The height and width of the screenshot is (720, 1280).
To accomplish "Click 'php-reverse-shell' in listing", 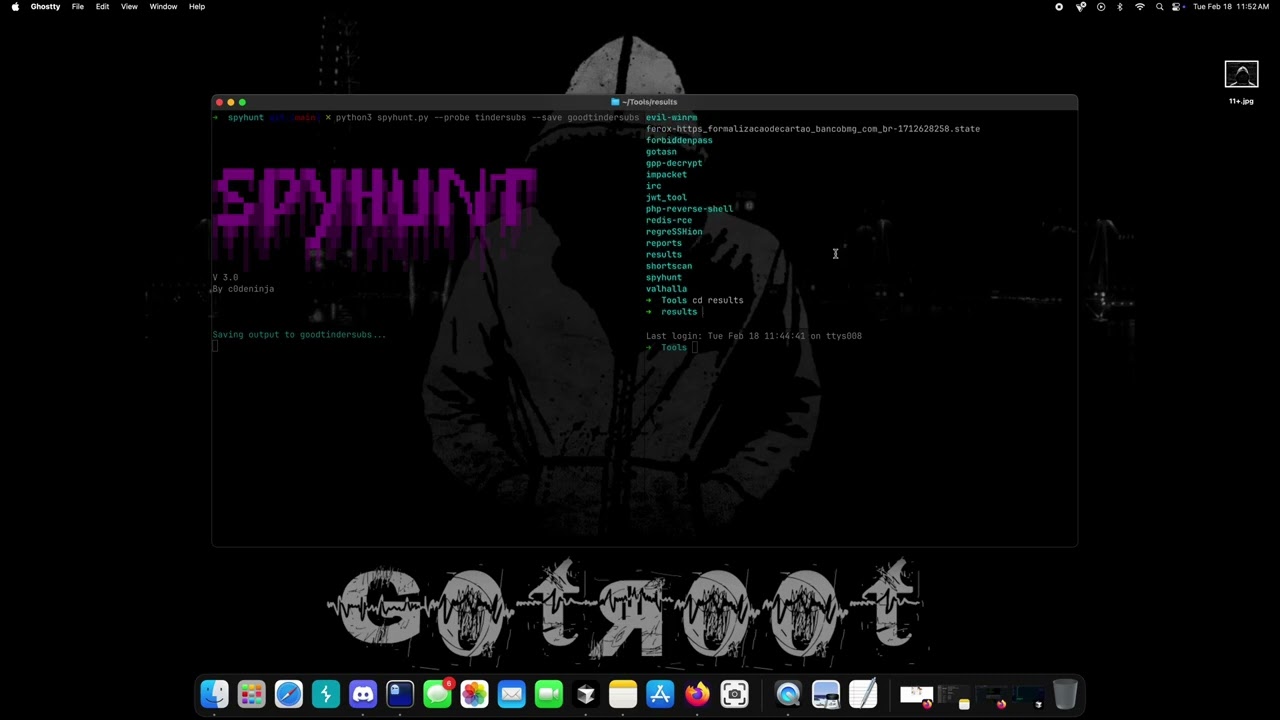I will (689, 209).
